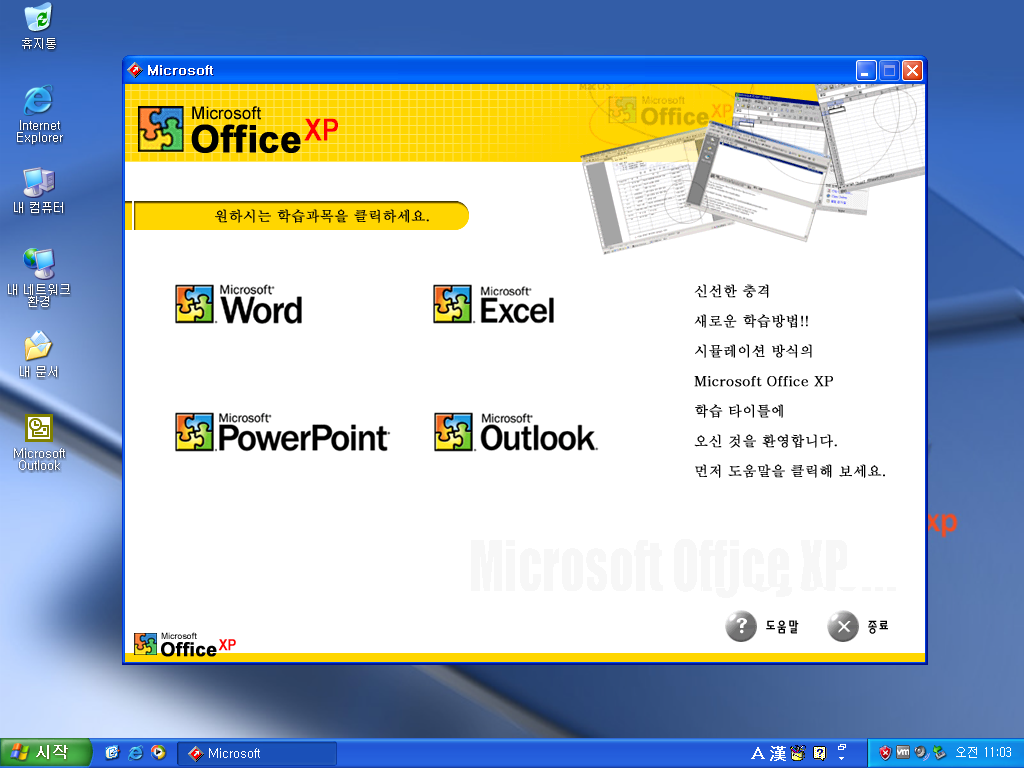
Task: Click the title bar application icon
Action: point(135,70)
